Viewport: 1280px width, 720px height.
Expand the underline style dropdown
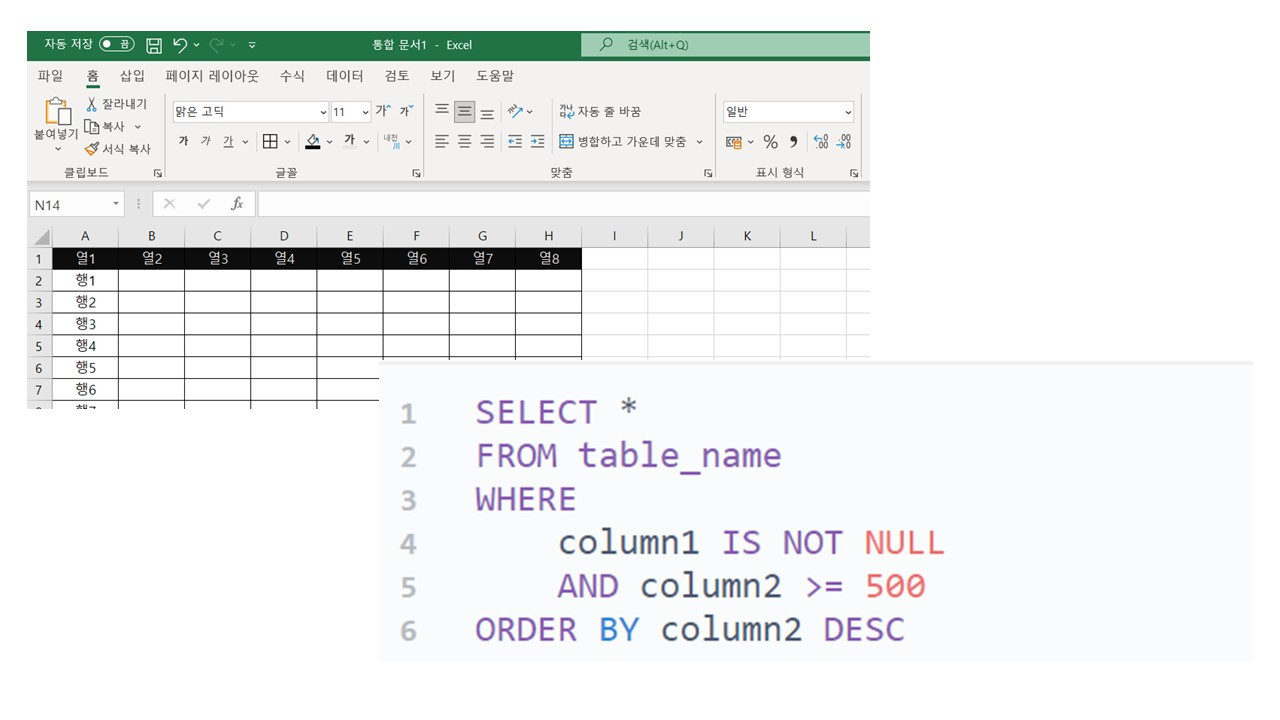tap(246, 142)
